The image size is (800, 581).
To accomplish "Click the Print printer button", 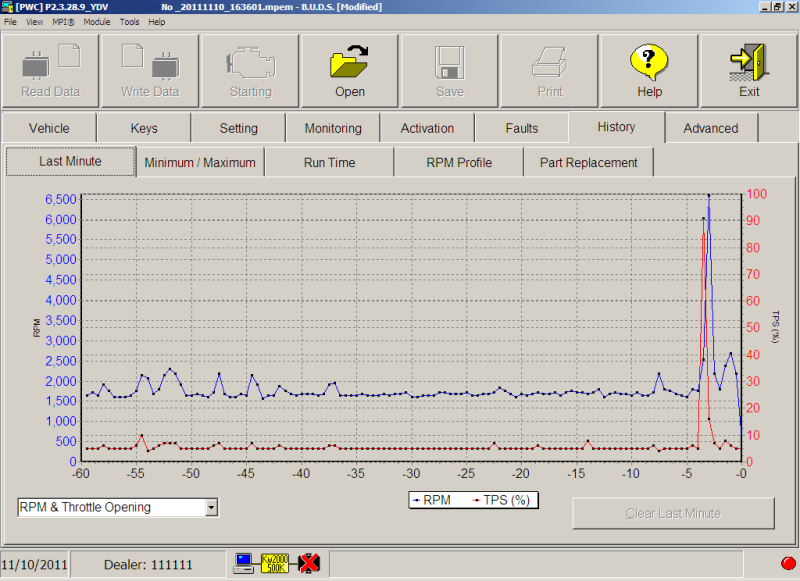I will point(549,71).
